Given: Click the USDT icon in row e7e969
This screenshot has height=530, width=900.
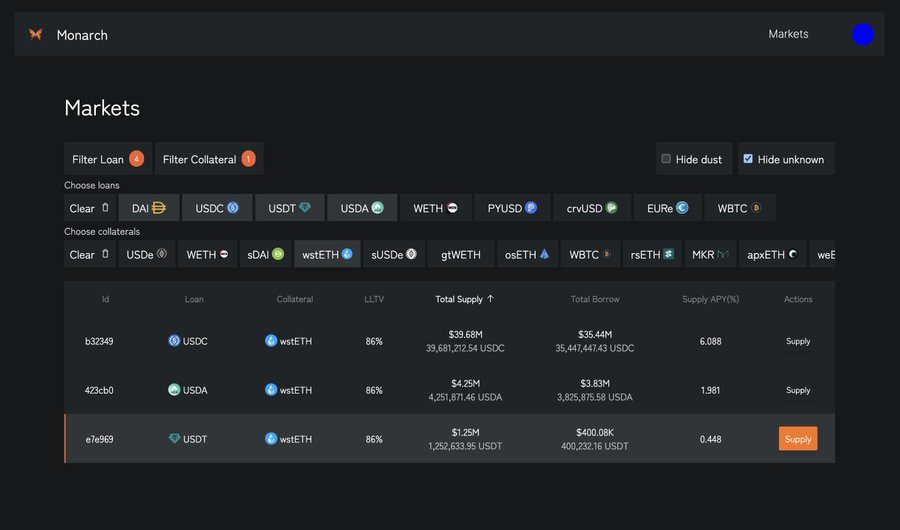Looking at the screenshot, I should 174,438.
